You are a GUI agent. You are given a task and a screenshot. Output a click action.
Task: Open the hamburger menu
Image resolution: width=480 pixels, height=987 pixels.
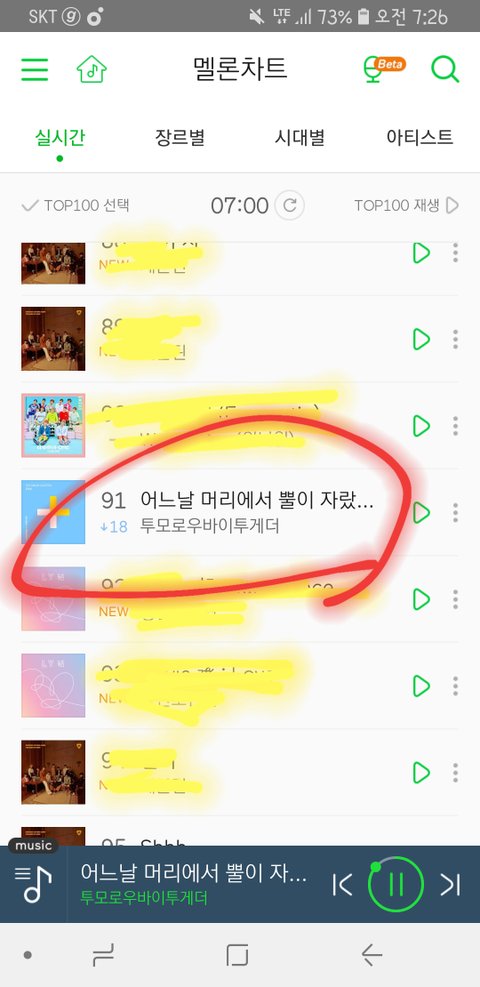coord(35,69)
